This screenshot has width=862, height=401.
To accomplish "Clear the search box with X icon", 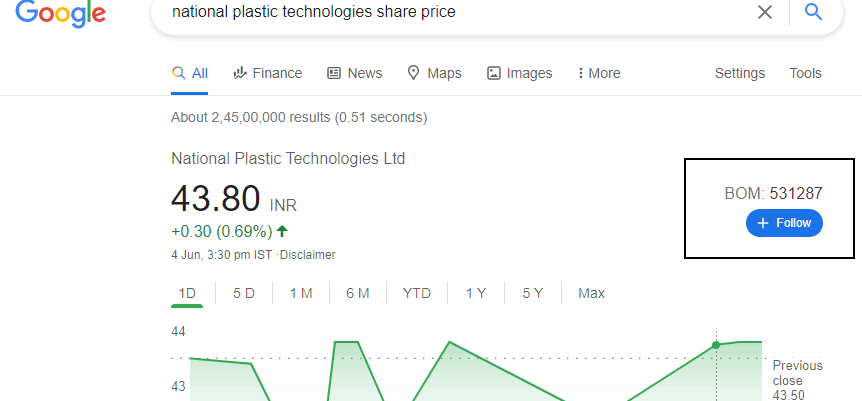I will click(765, 12).
